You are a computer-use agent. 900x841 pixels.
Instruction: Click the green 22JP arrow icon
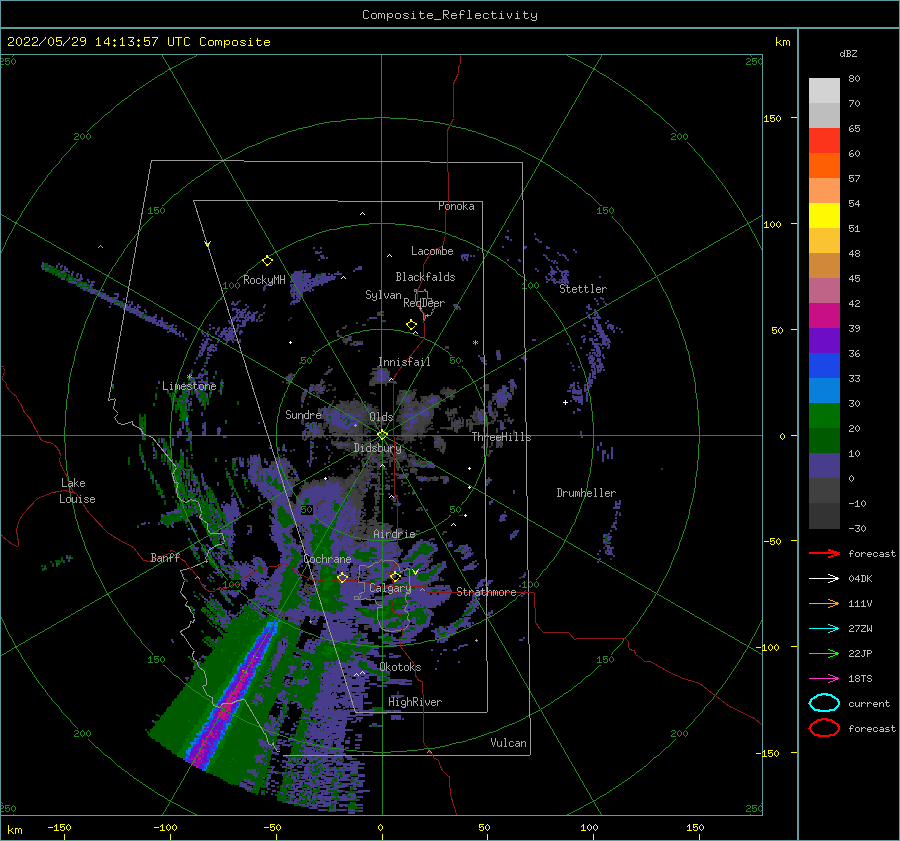click(x=824, y=653)
